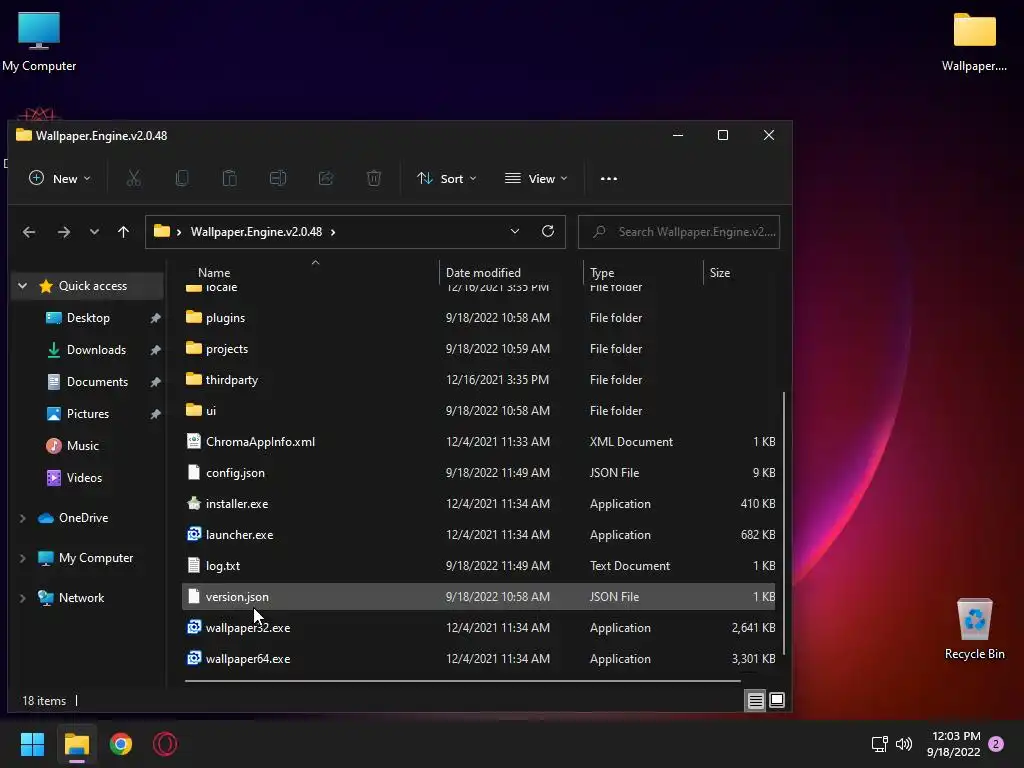Open Downloads in Quick access
The height and width of the screenshot is (768, 1024).
point(96,350)
